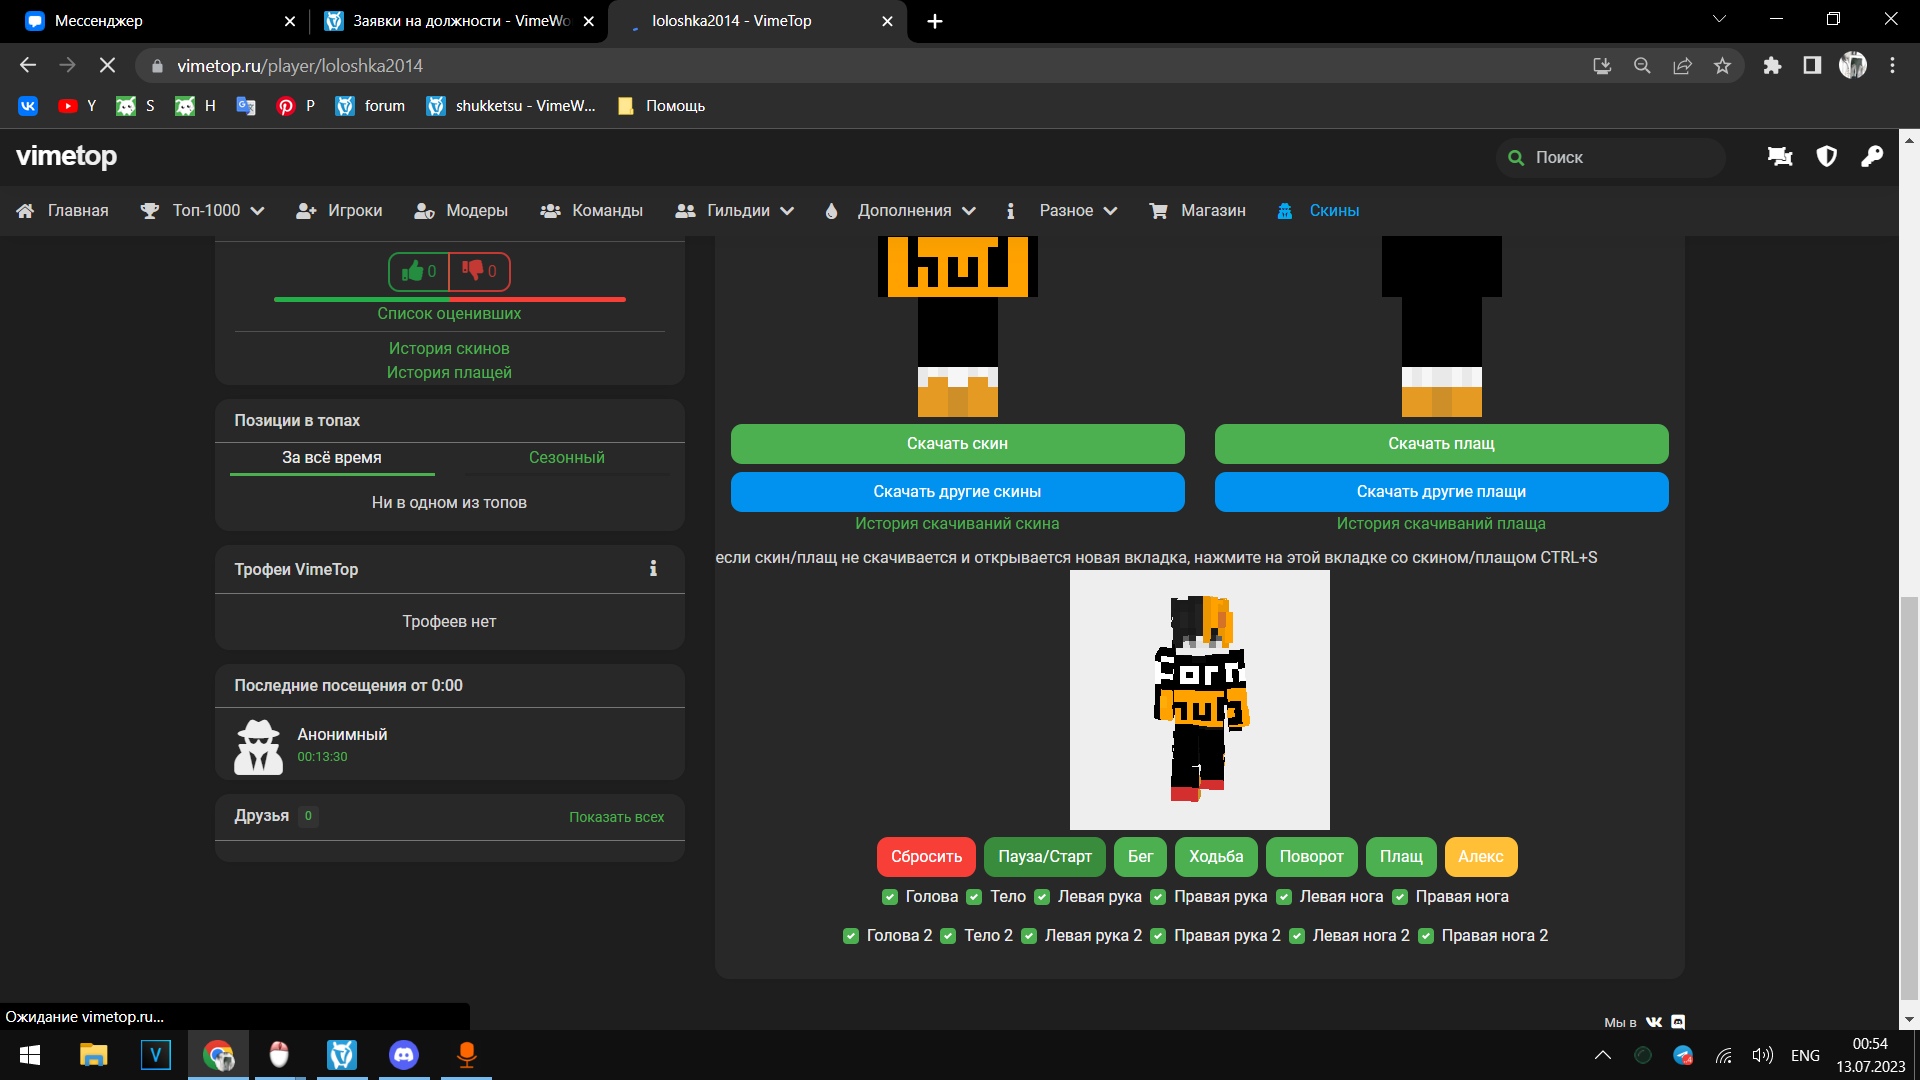
Task: Uncheck the Голова checkbox
Action: 889,897
